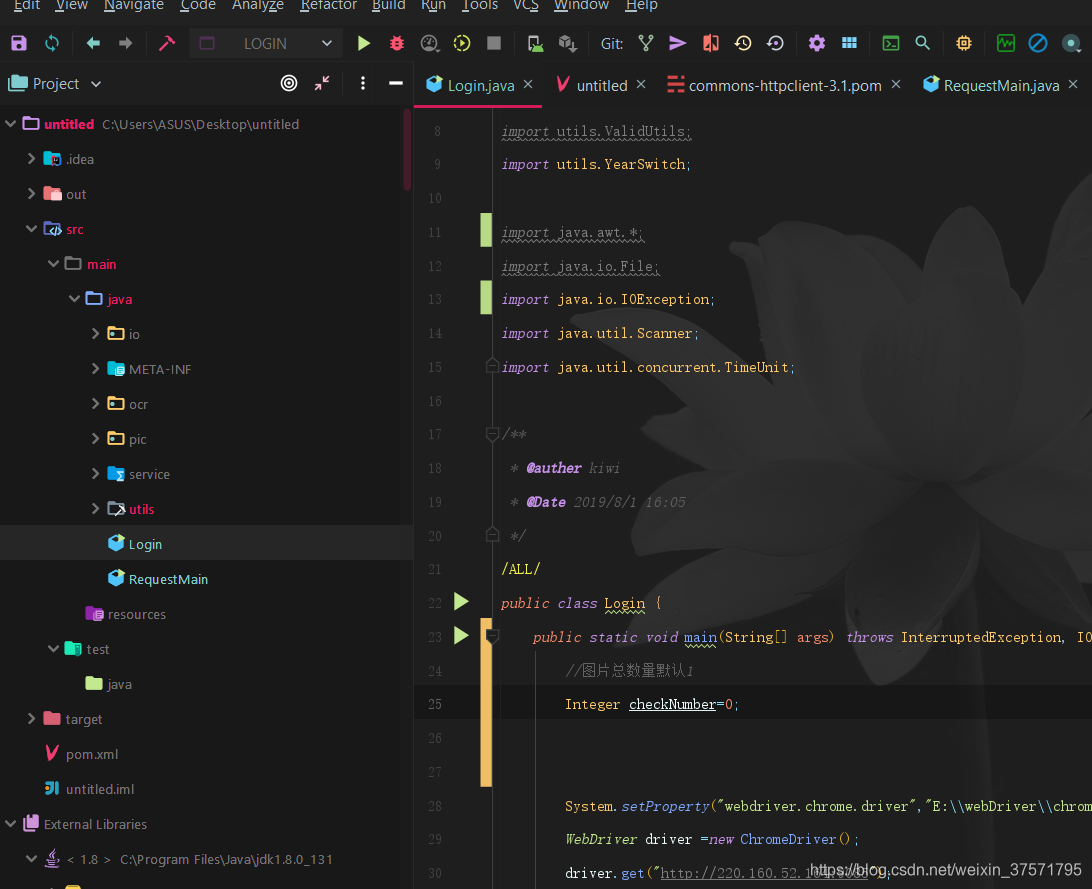Click checkNumber variable in editor
This screenshot has width=1092, height=889.
pyautogui.click(x=672, y=704)
